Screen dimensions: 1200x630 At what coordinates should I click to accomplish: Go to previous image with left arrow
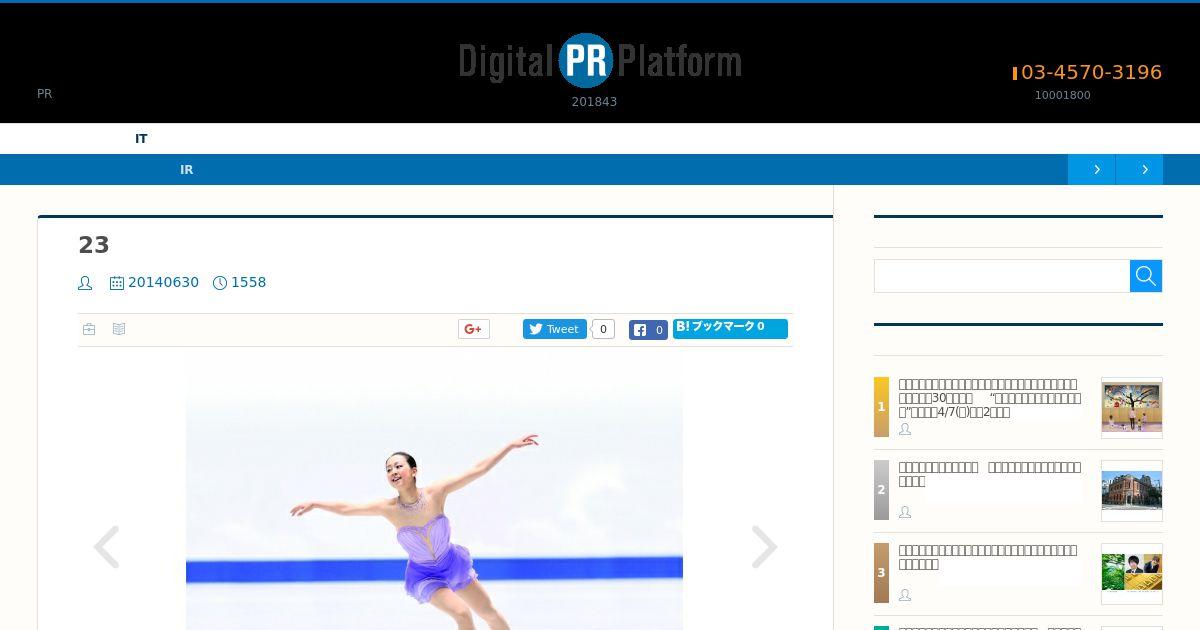[106, 547]
